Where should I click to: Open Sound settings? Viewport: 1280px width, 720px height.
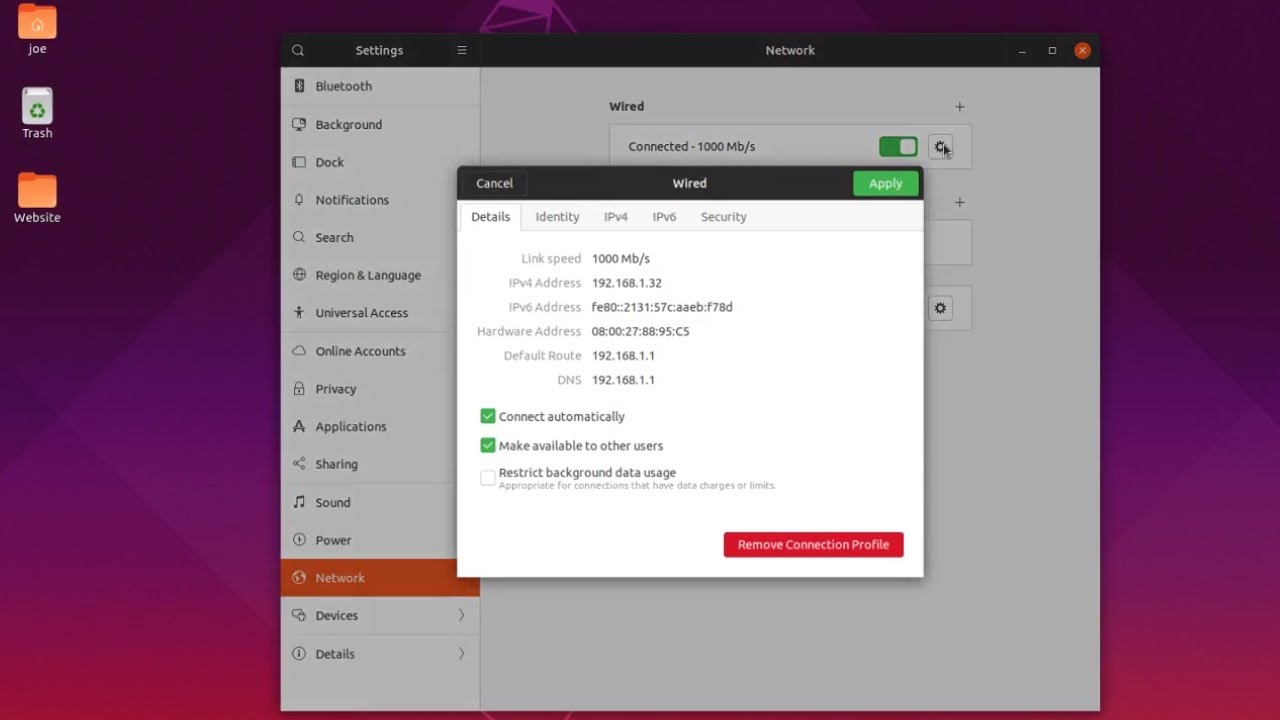click(380, 502)
